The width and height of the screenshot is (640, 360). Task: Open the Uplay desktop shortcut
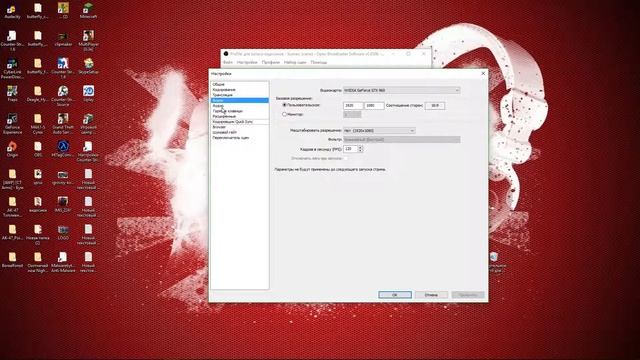[88, 92]
